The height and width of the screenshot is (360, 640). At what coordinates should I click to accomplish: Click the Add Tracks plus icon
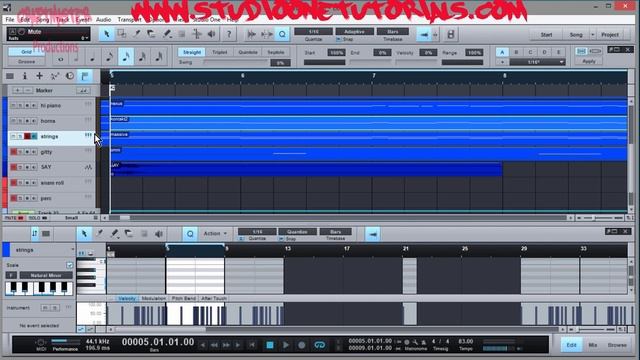click(40, 76)
